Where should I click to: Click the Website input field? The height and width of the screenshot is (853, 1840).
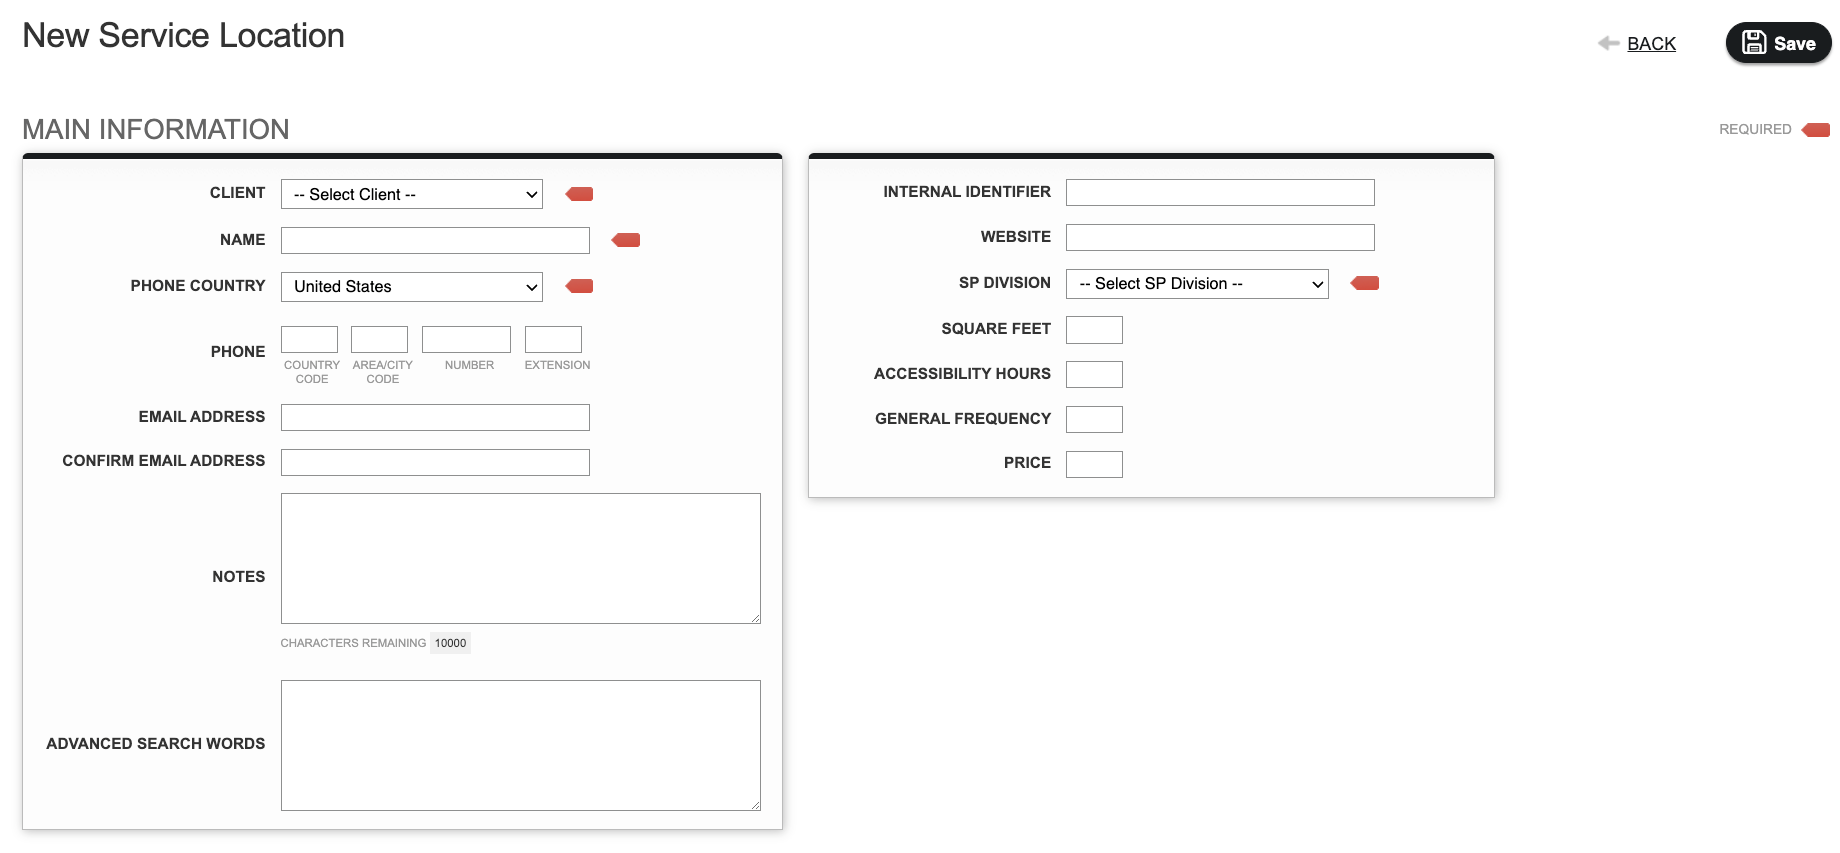tap(1220, 237)
